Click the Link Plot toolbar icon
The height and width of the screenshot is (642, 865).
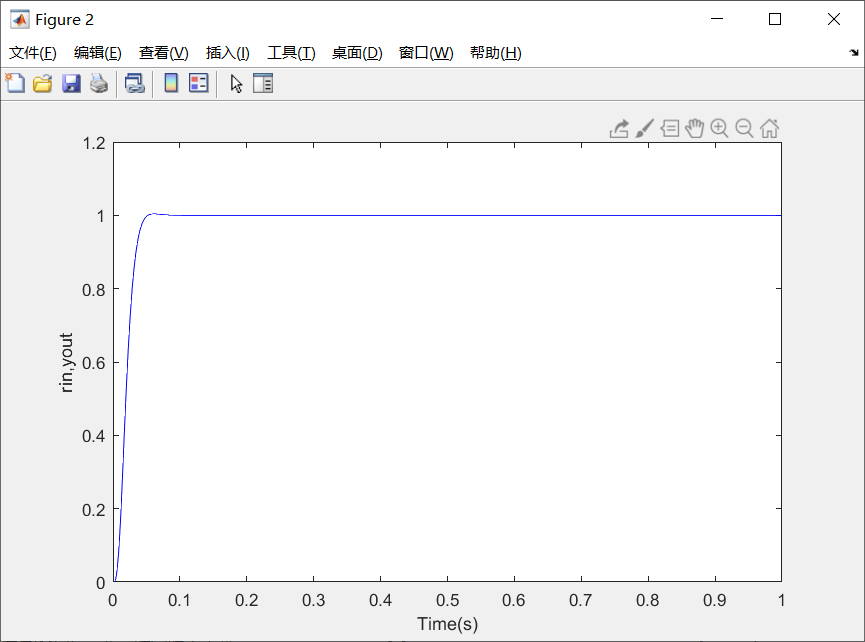[x=134, y=83]
